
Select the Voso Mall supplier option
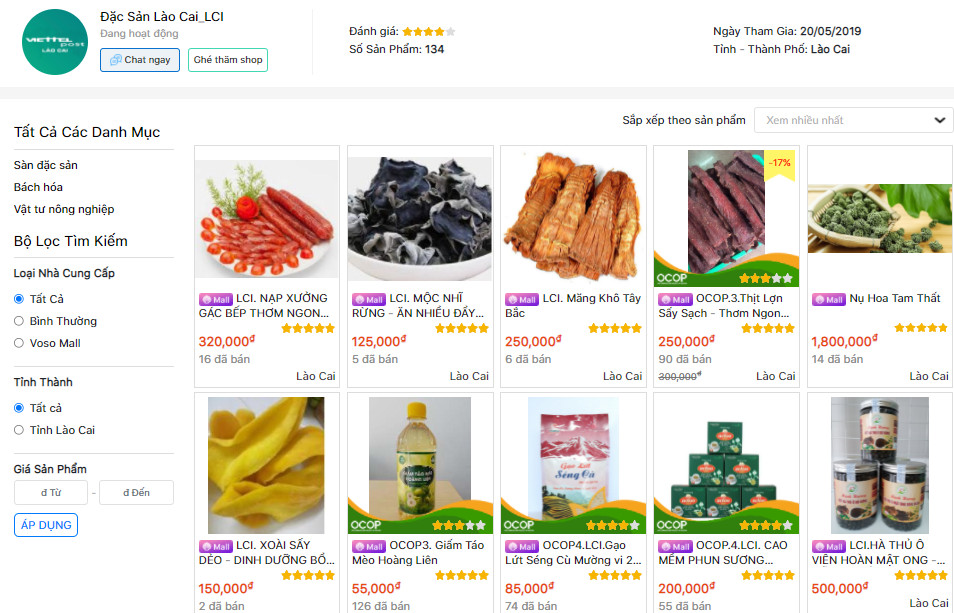point(19,343)
